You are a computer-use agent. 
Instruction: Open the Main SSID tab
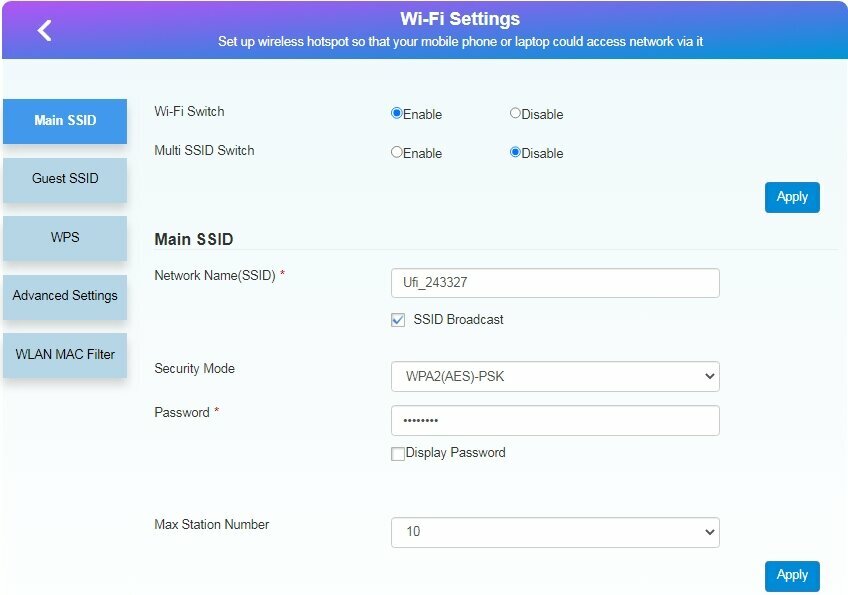point(65,121)
